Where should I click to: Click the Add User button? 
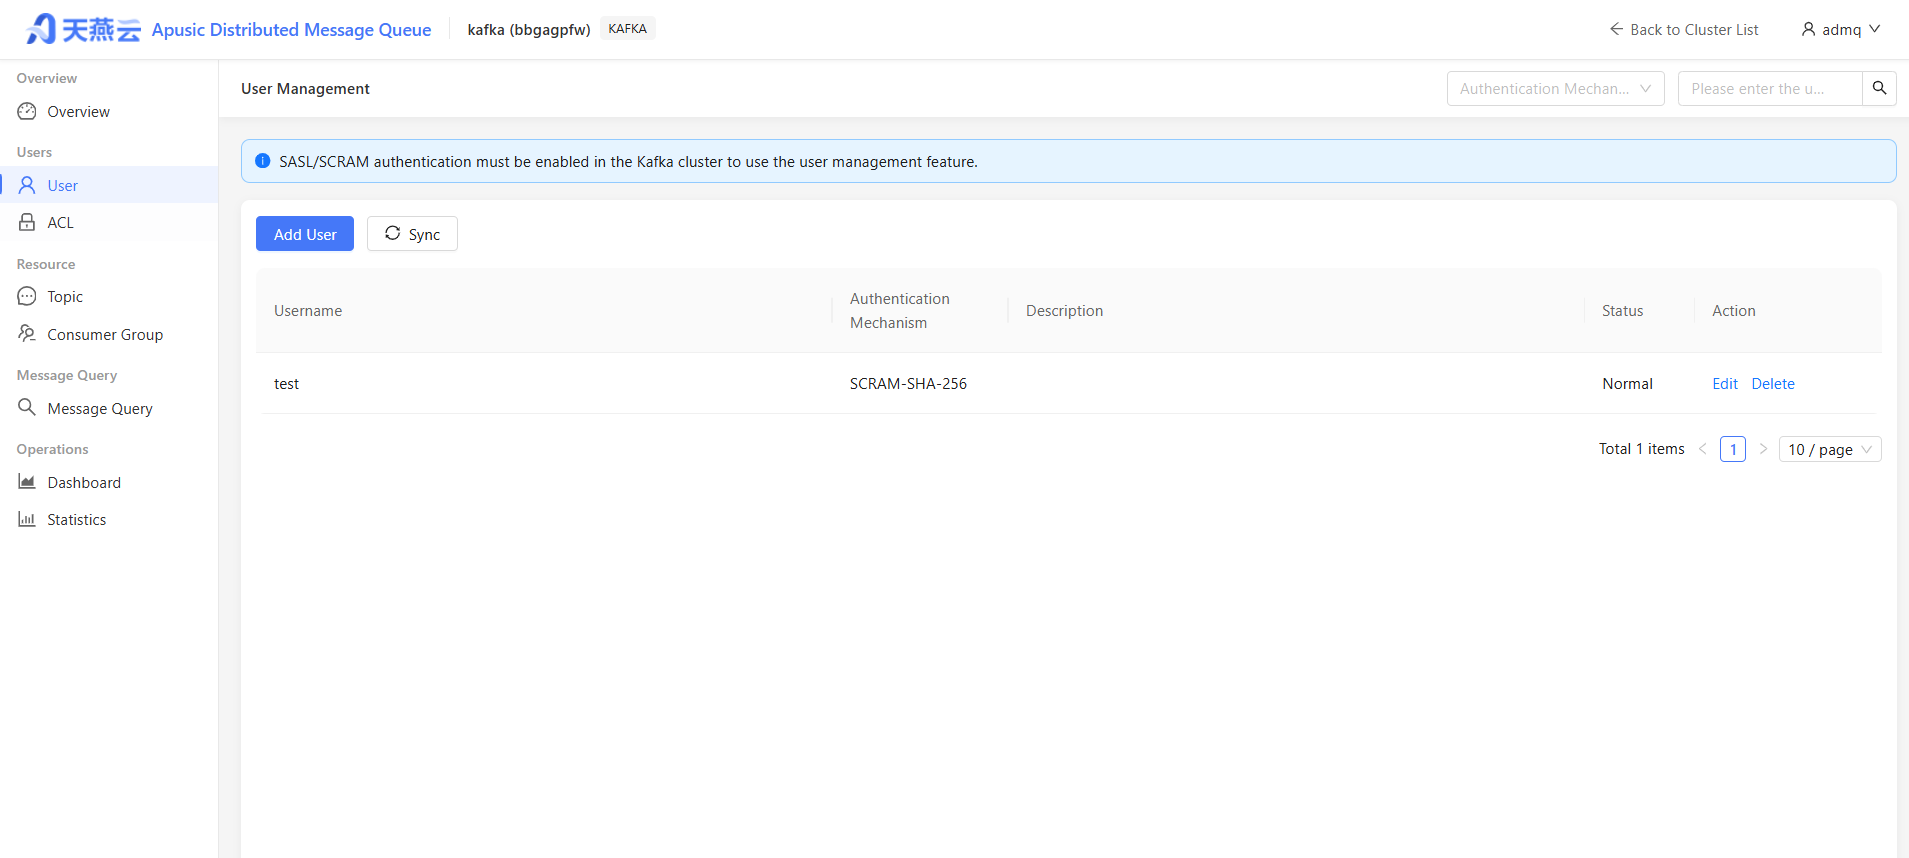pyautogui.click(x=305, y=234)
